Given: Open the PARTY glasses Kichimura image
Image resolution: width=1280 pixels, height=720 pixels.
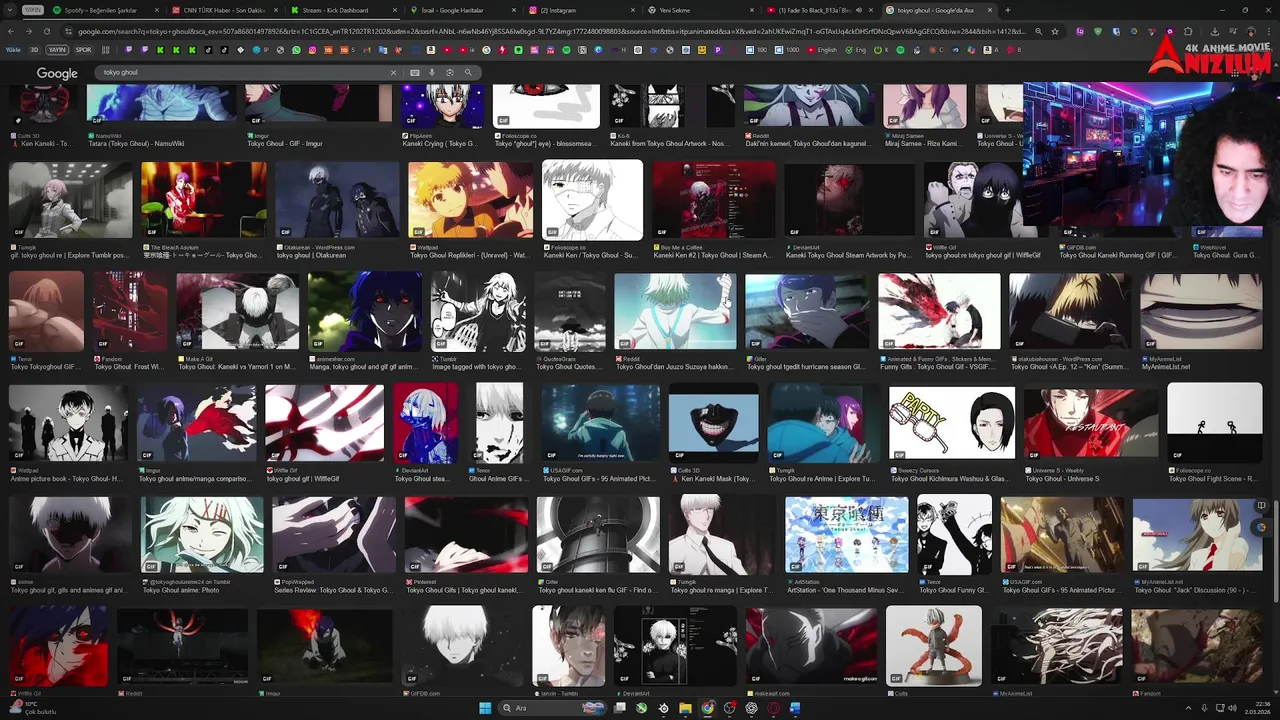Looking at the screenshot, I should click(x=952, y=422).
